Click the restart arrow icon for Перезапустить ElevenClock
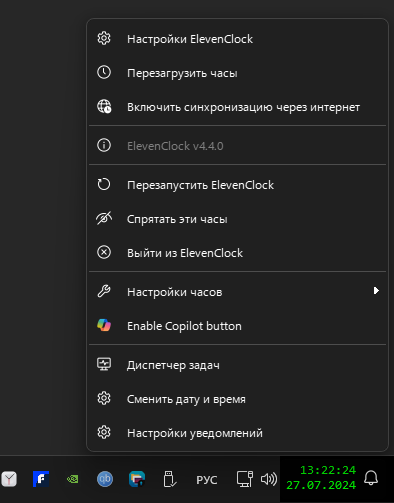The width and height of the screenshot is (394, 503). coord(104,184)
